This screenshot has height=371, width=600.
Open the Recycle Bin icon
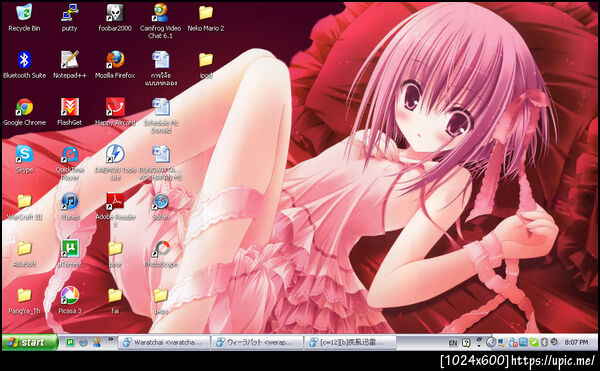(x=24, y=17)
